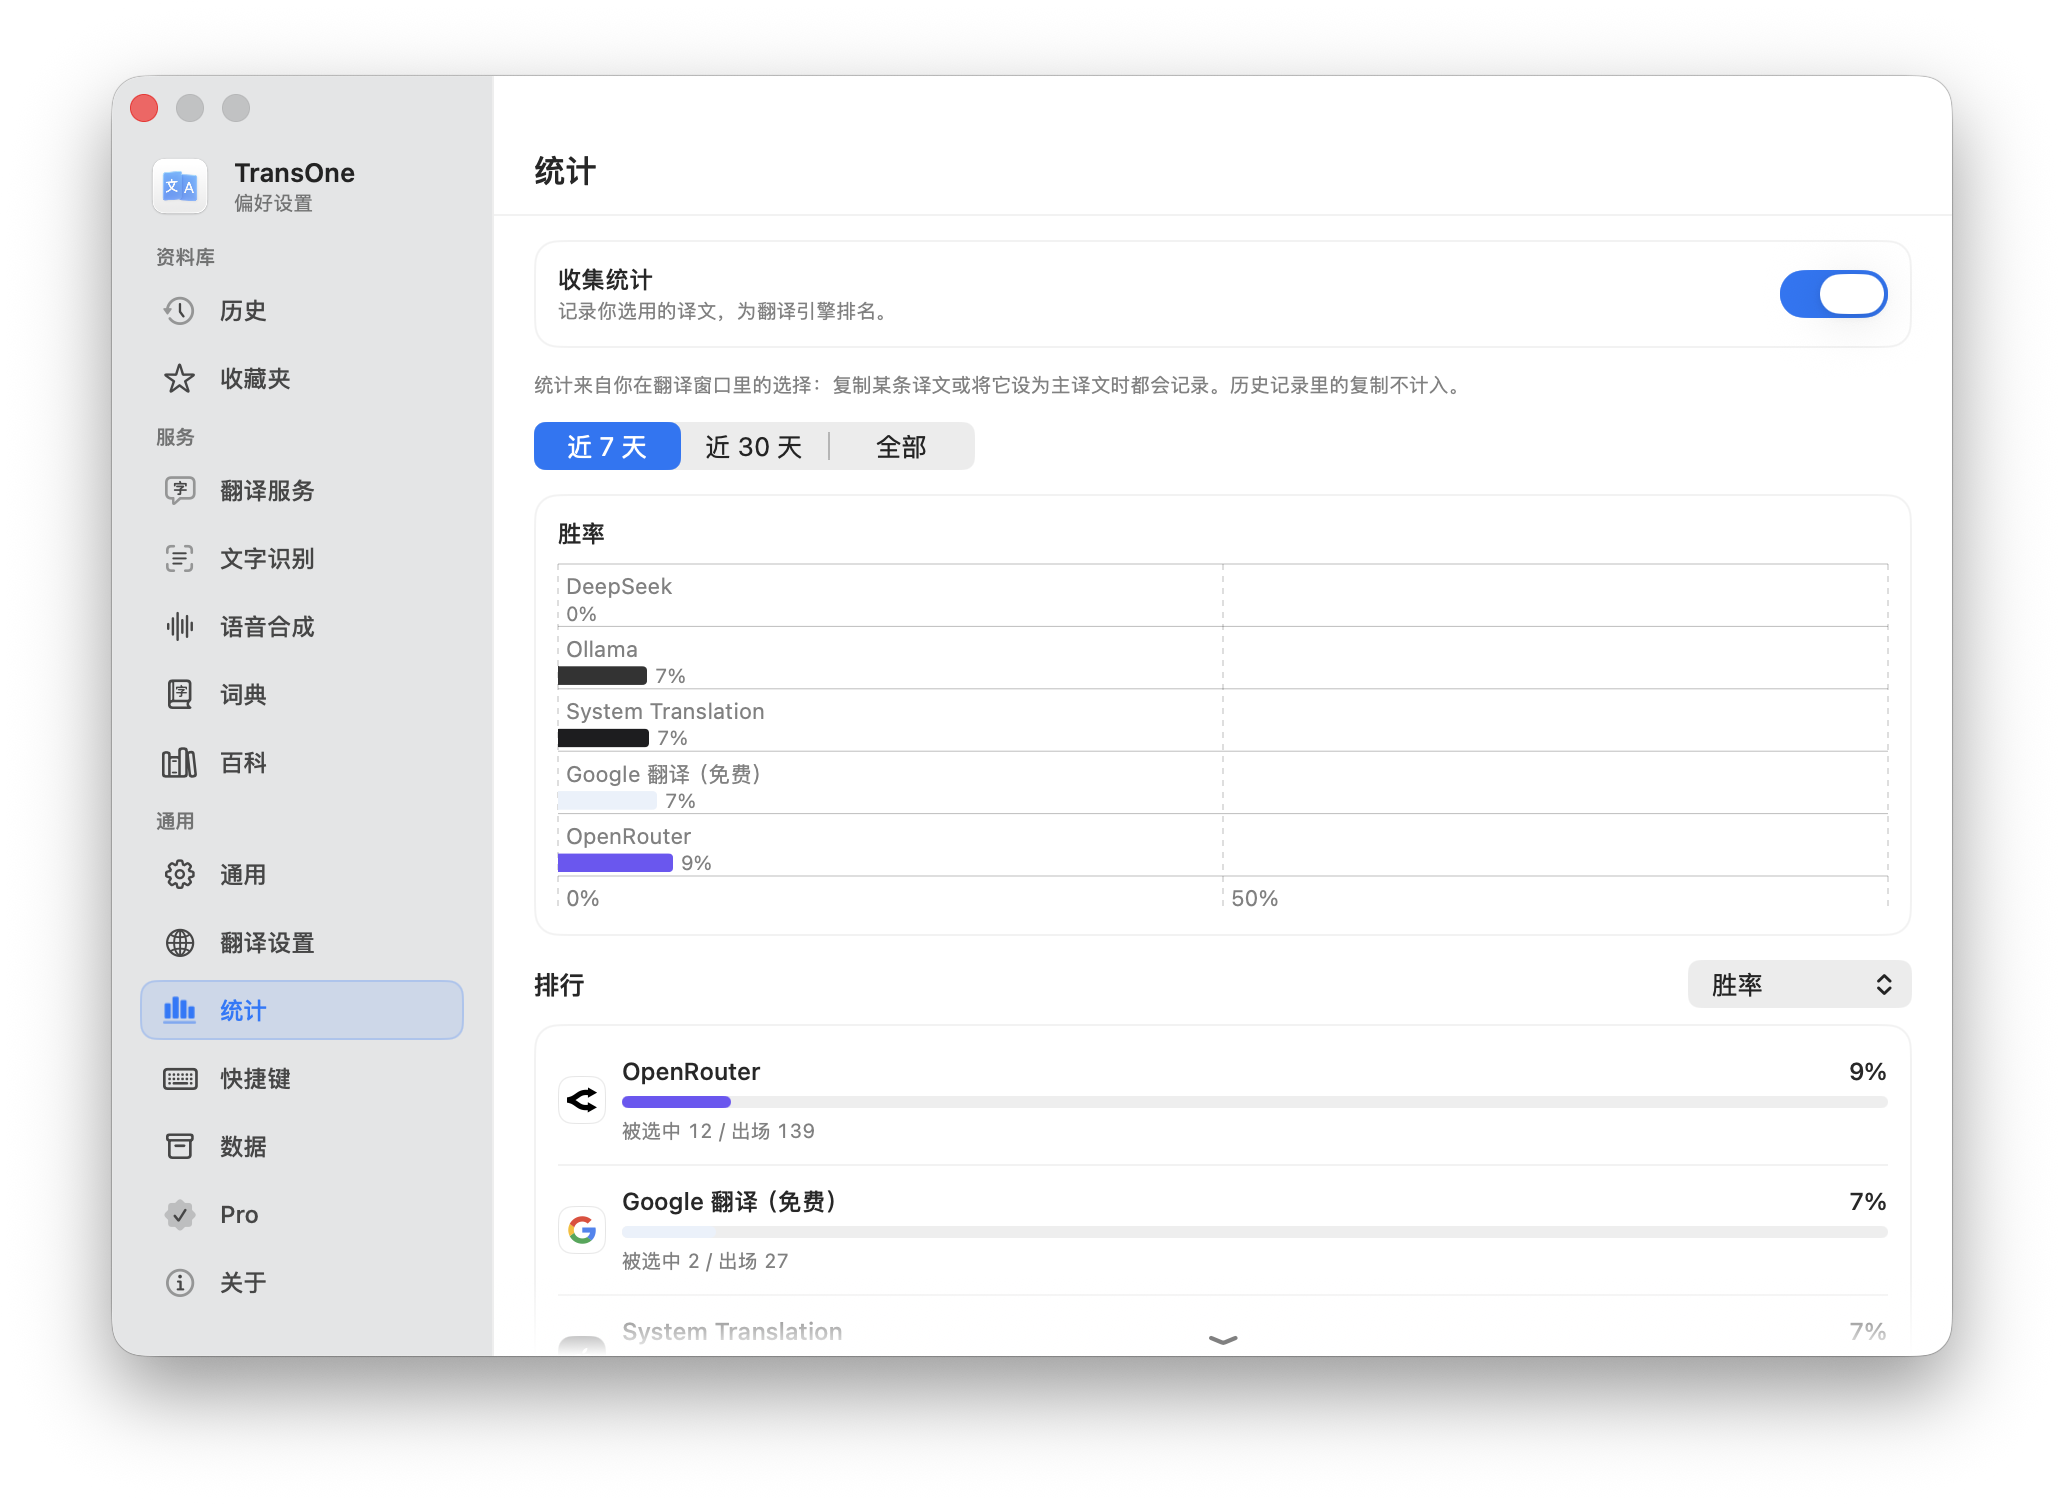
Task: Open 翻译设置 page
Action: 302,943
